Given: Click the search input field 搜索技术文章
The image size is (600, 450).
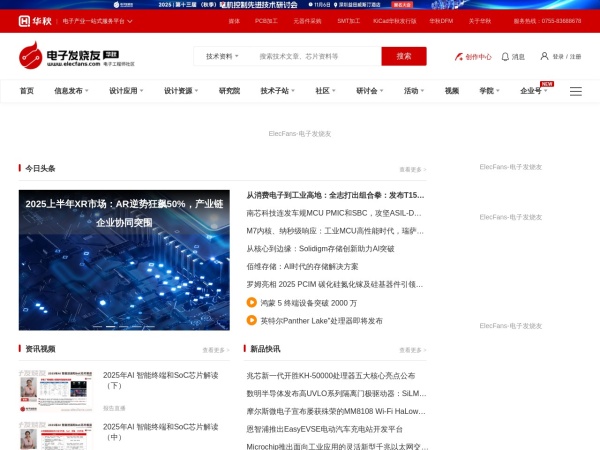Looking at the screenshot, I should tap(318, 56).
